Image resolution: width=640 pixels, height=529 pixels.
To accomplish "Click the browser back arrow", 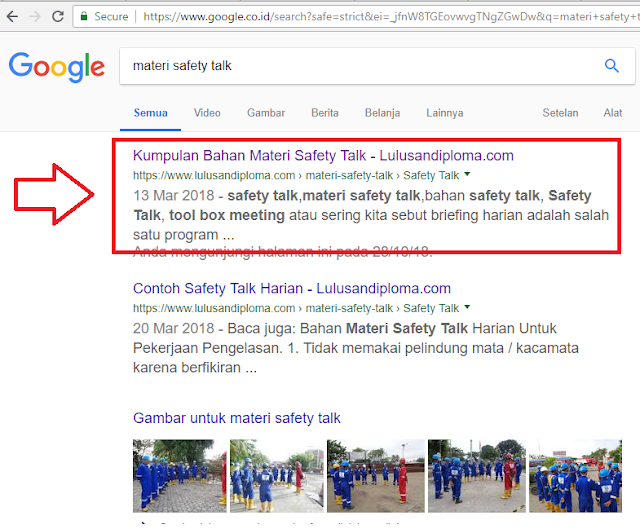I will click(12, 17).
